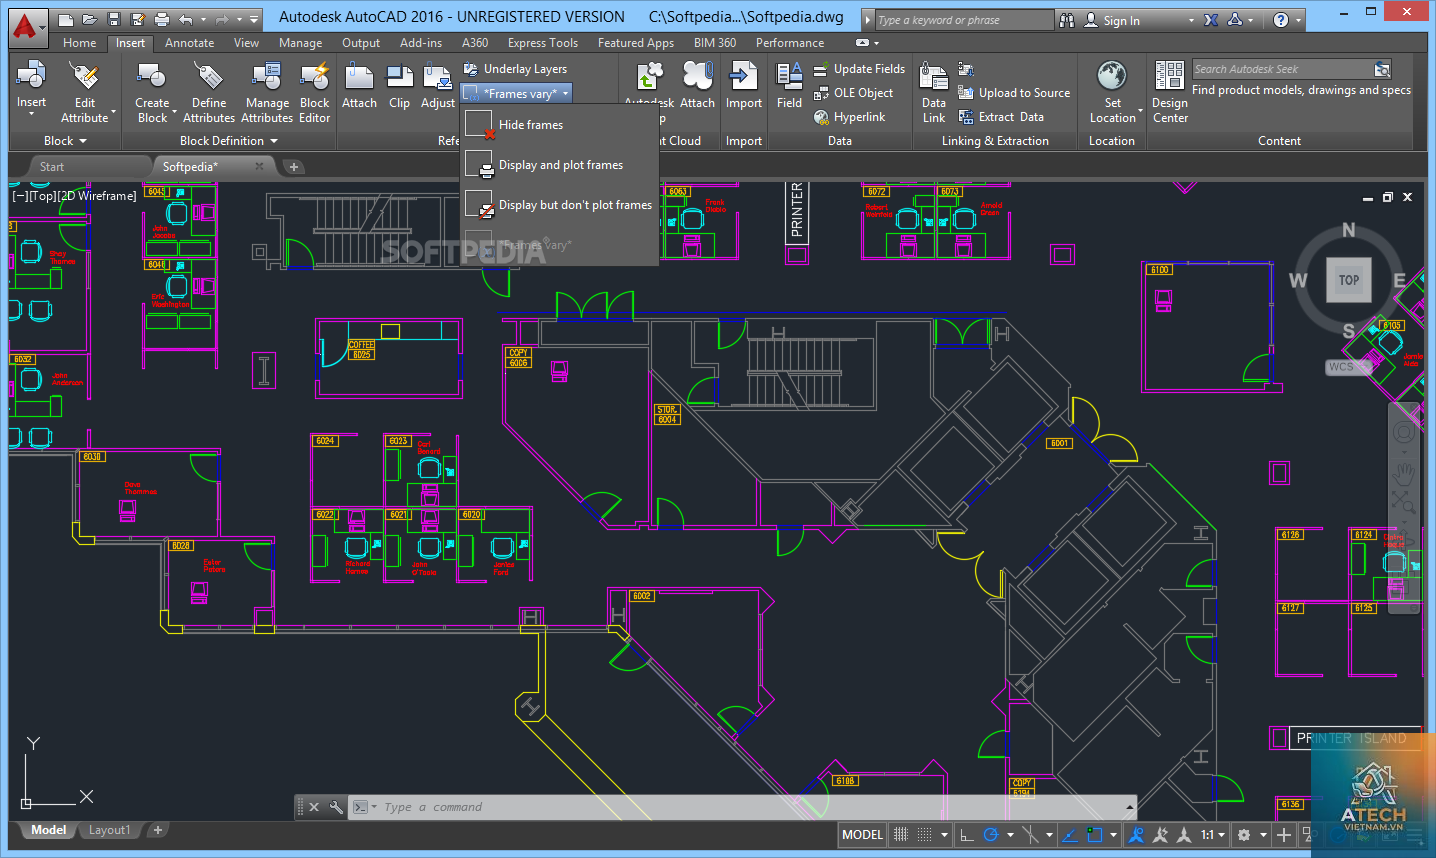
Task: Click the Clip reference icon
Action: (399, 76)
